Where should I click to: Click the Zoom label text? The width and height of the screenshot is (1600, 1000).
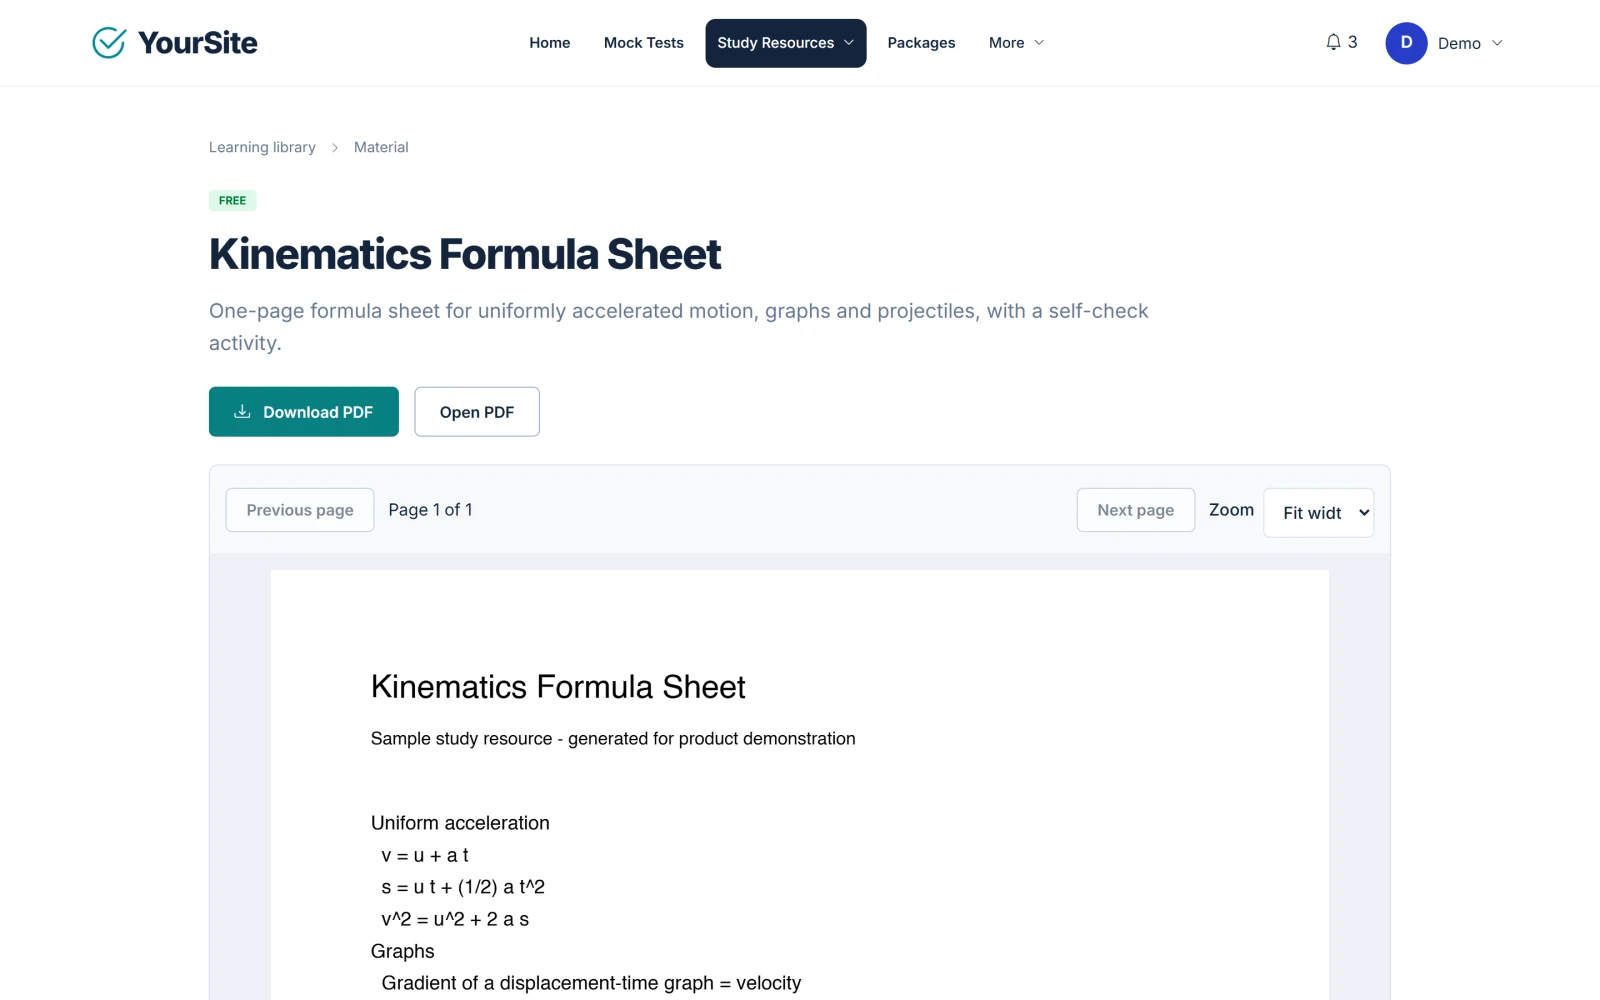point(1231,510)
